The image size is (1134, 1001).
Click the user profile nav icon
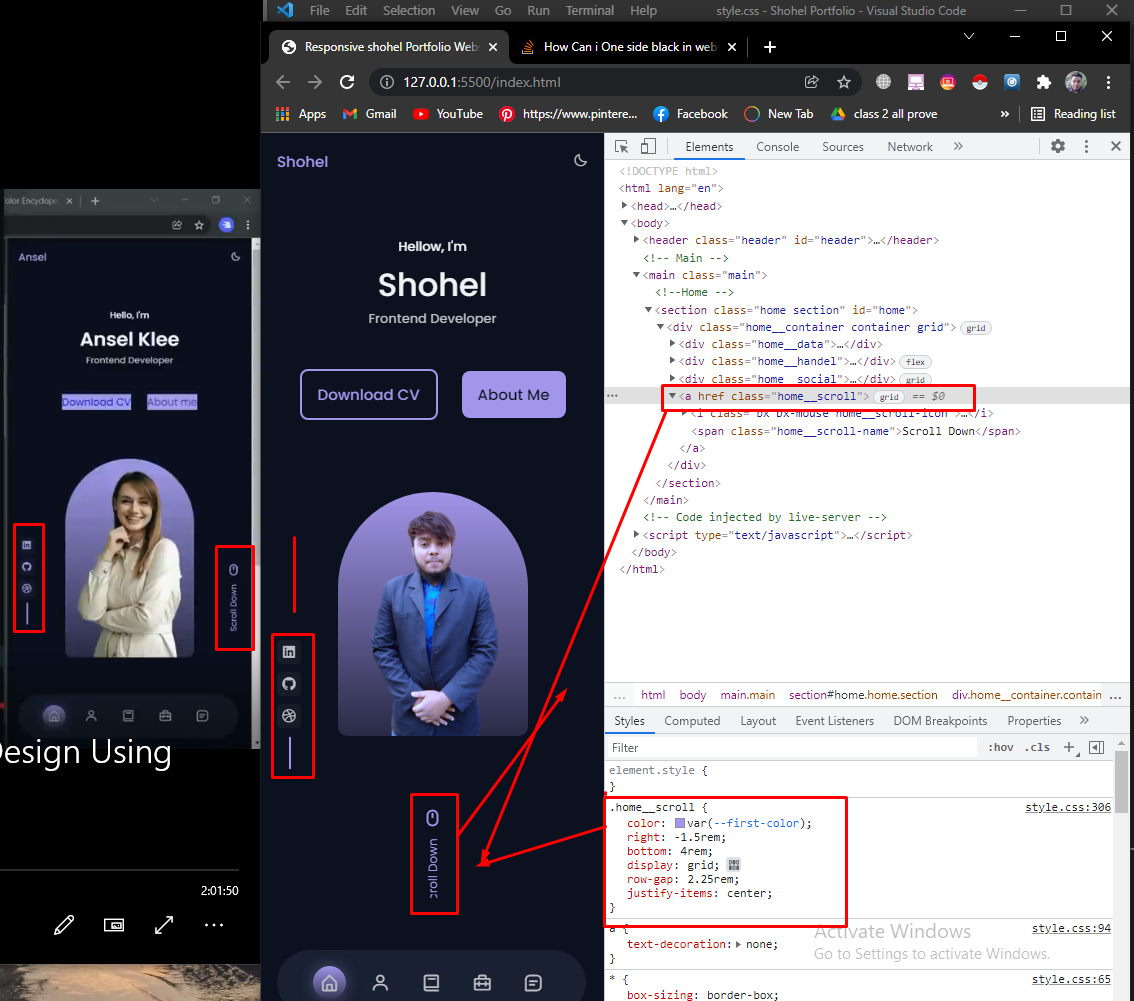pos(380,983)
